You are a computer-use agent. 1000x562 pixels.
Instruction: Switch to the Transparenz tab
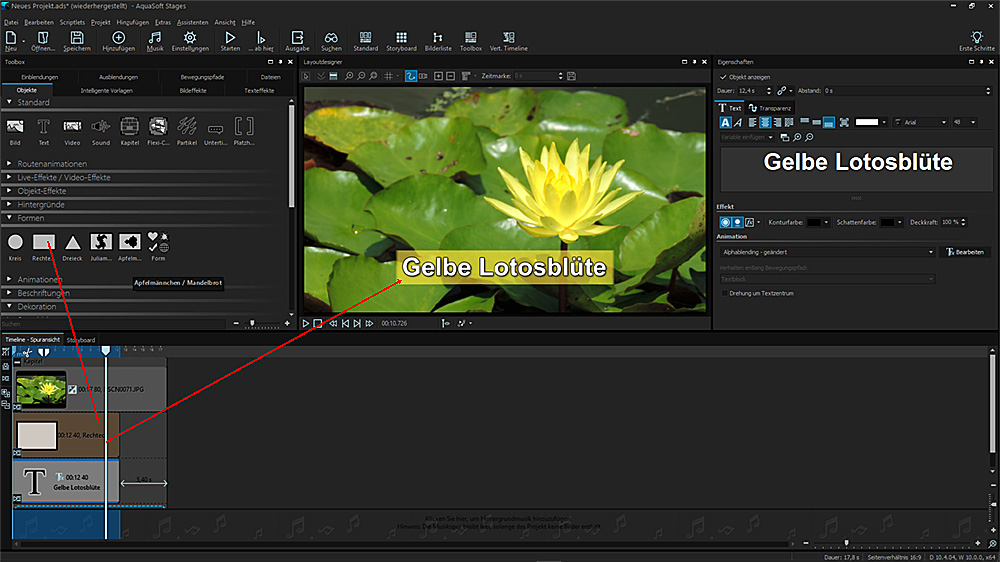point(770,107)
